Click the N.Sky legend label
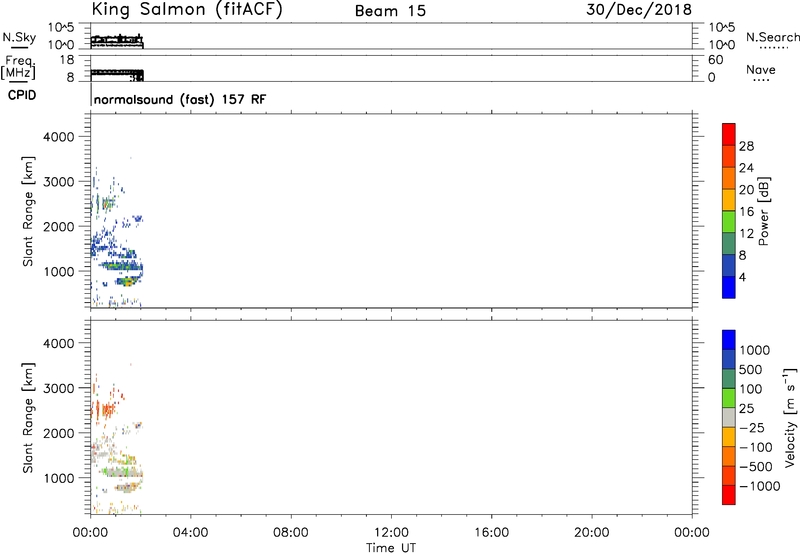Viewport: 800px width, 554px height. tap(19, 37)
